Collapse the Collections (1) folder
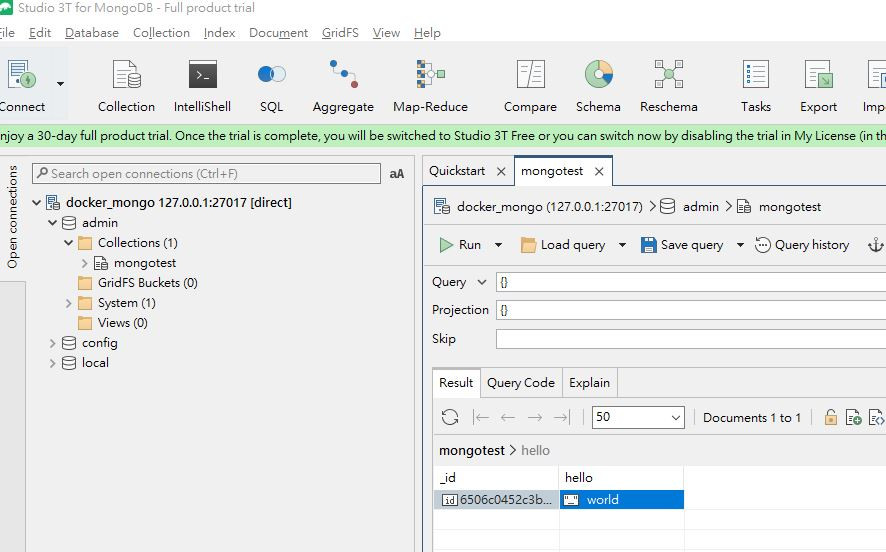 (x=68, y=242)
